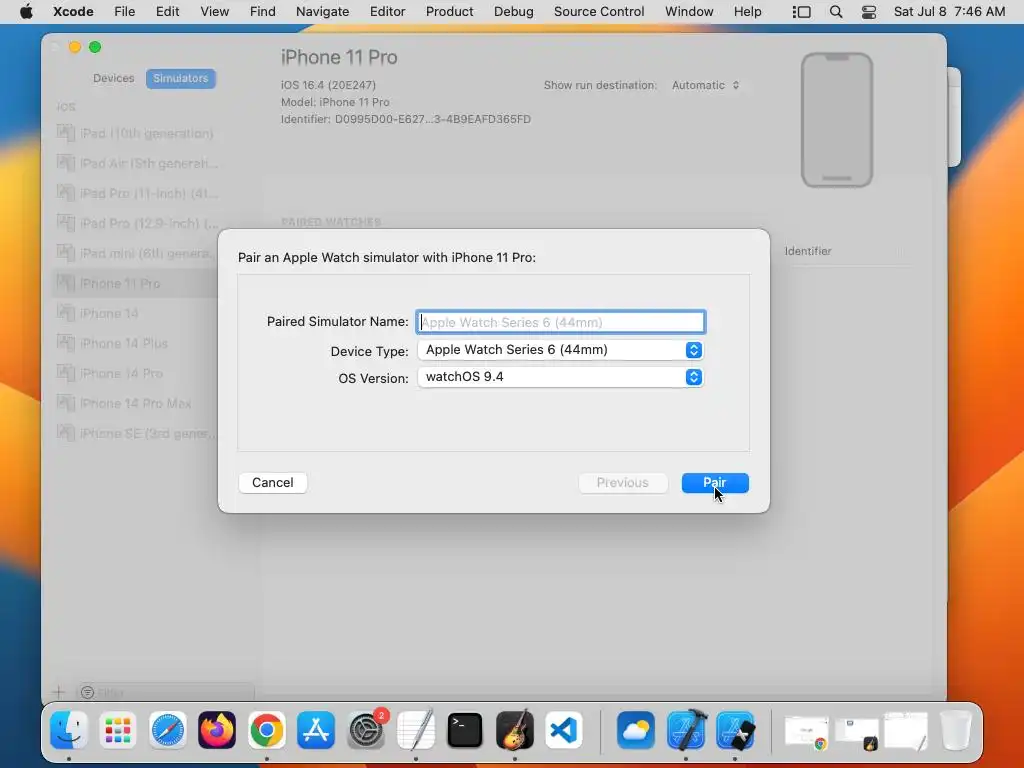Image resolution: width=1024 pixels, height=768 pixels.
Task: Select iPhone 14 Pro simulator
Action: coord(136,374)
